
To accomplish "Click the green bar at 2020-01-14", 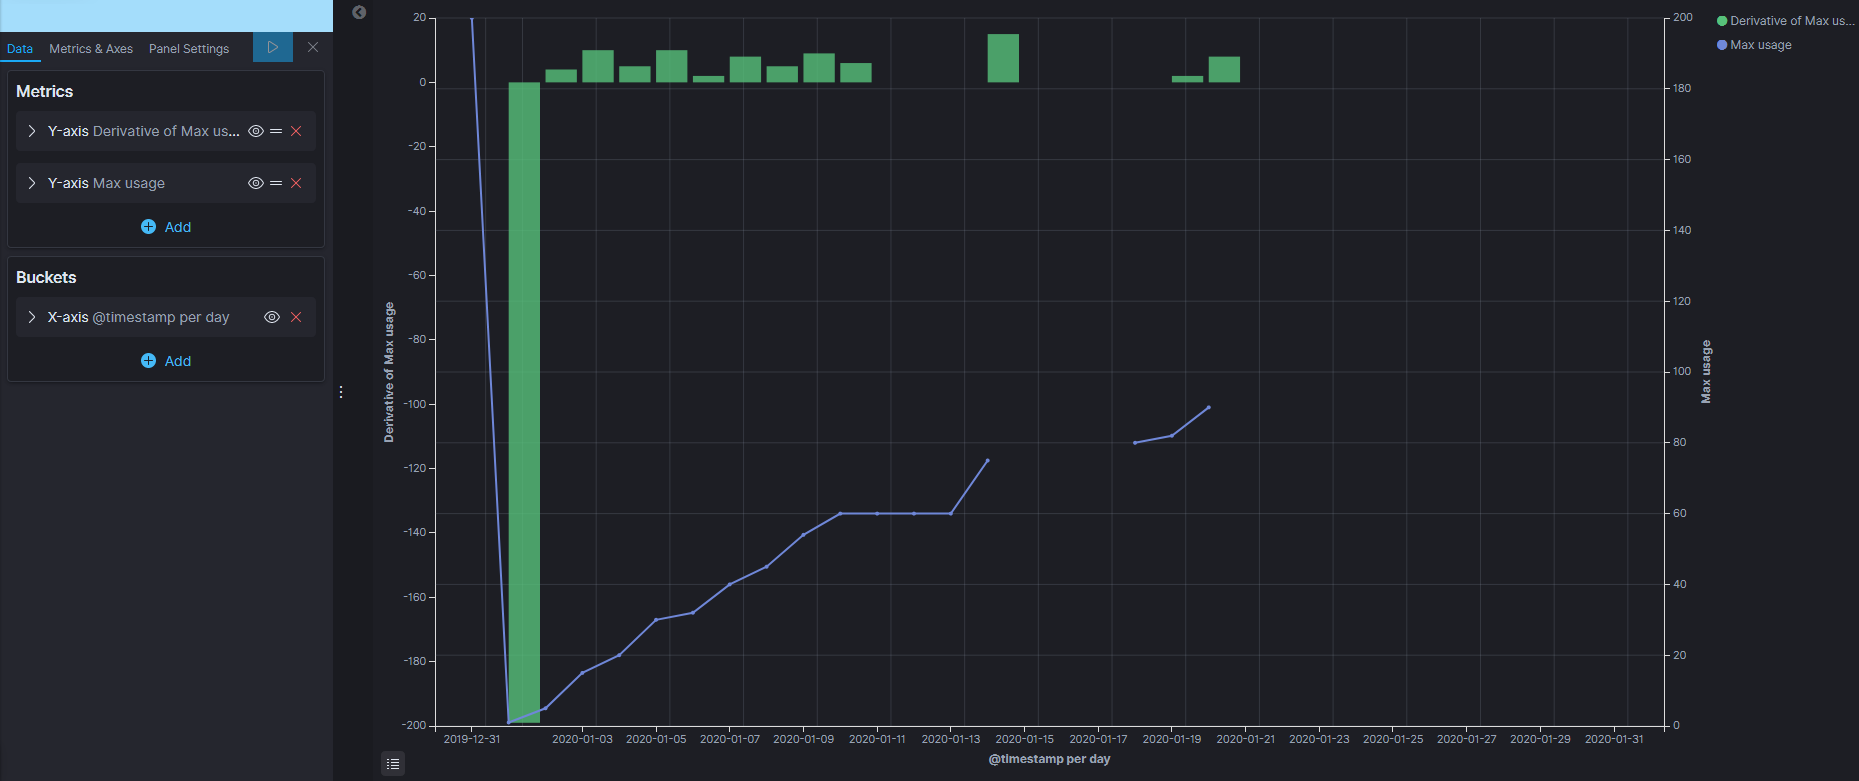I will [x=1003, y=58].
